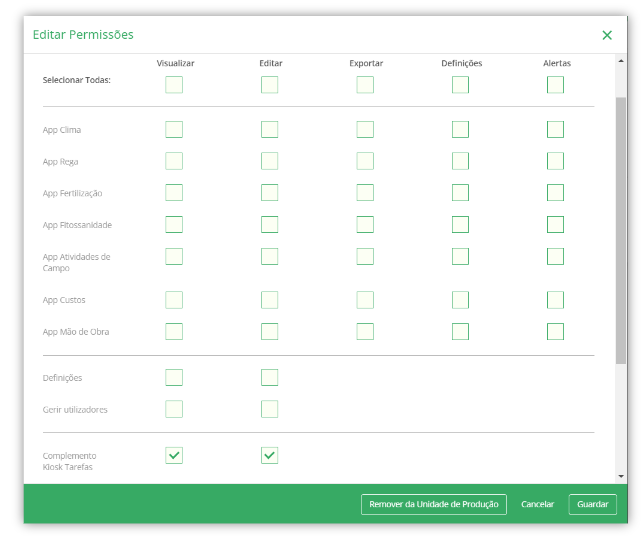Click the Cancelar button

(537, 504)
